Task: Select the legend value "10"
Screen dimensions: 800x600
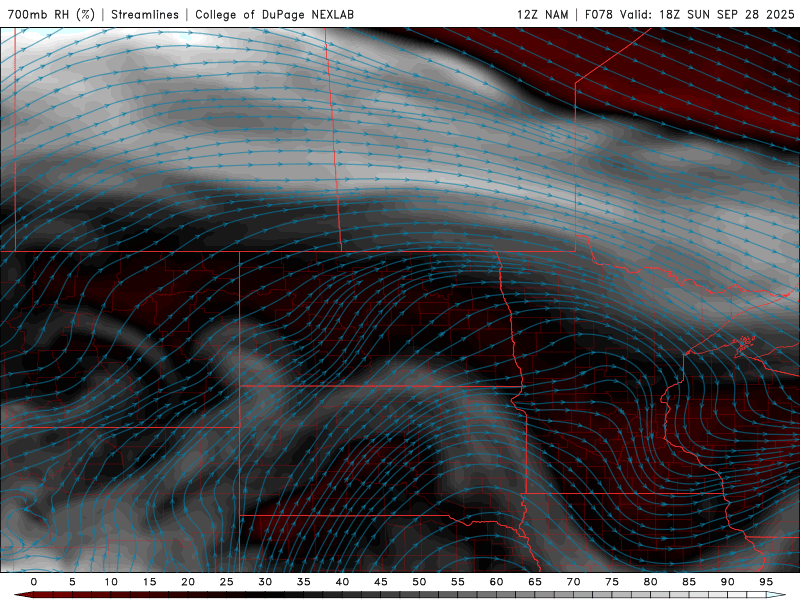Action: coord(111,582)
